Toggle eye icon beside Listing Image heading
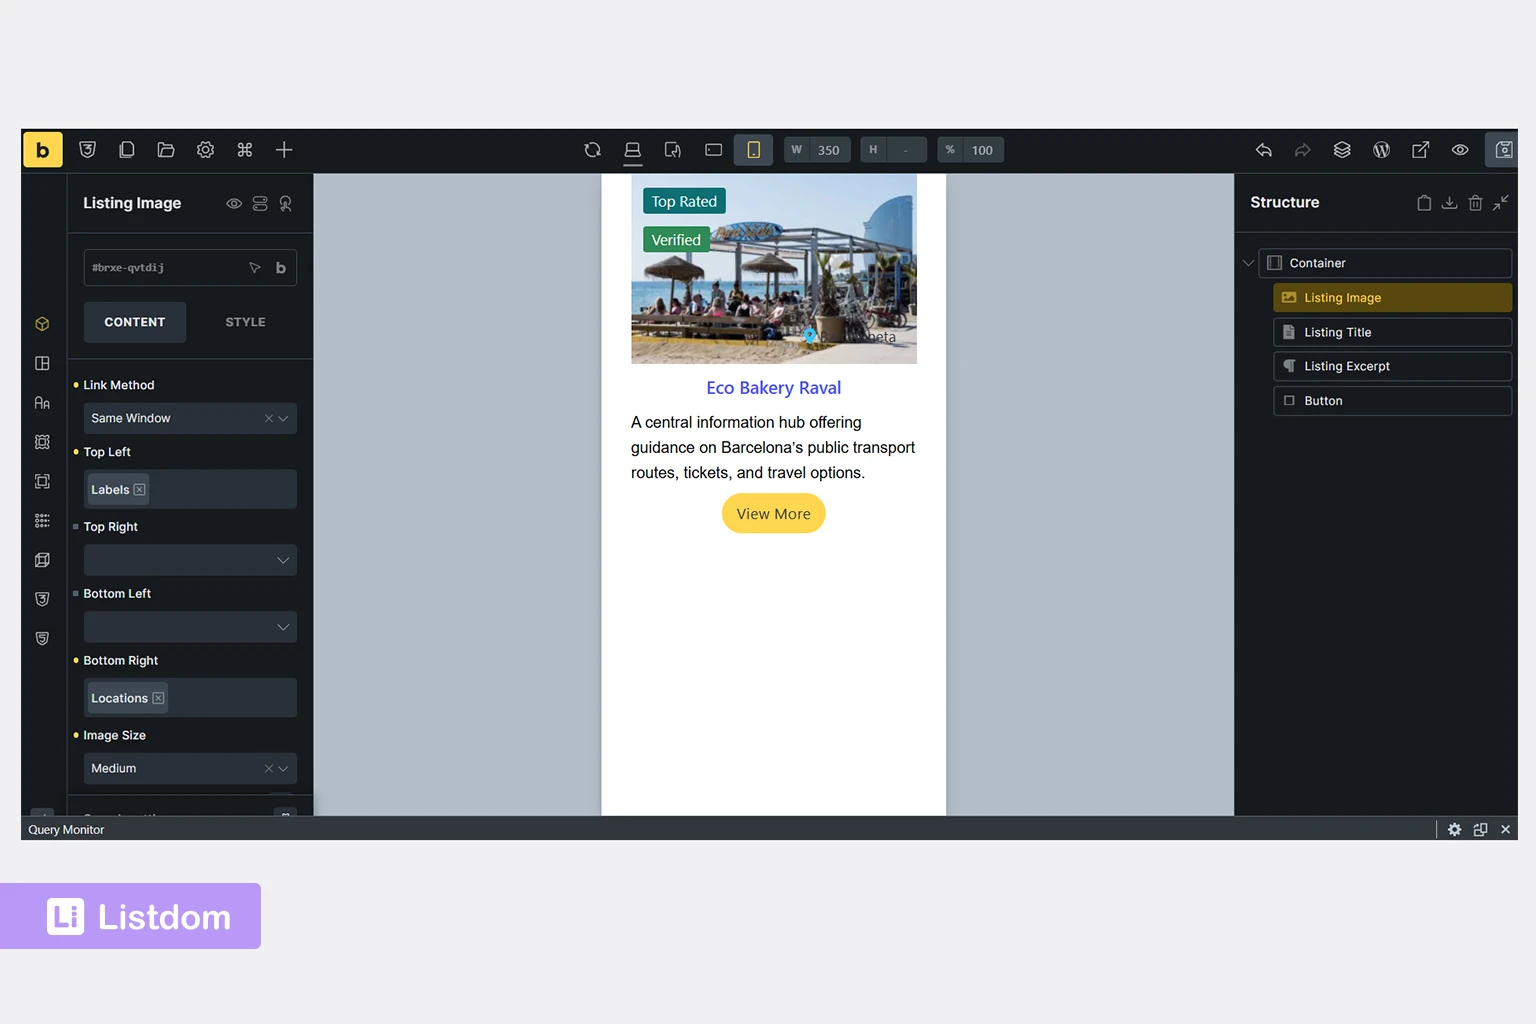The height and width of the screenshot is (1024, 1536). (234, 204)
